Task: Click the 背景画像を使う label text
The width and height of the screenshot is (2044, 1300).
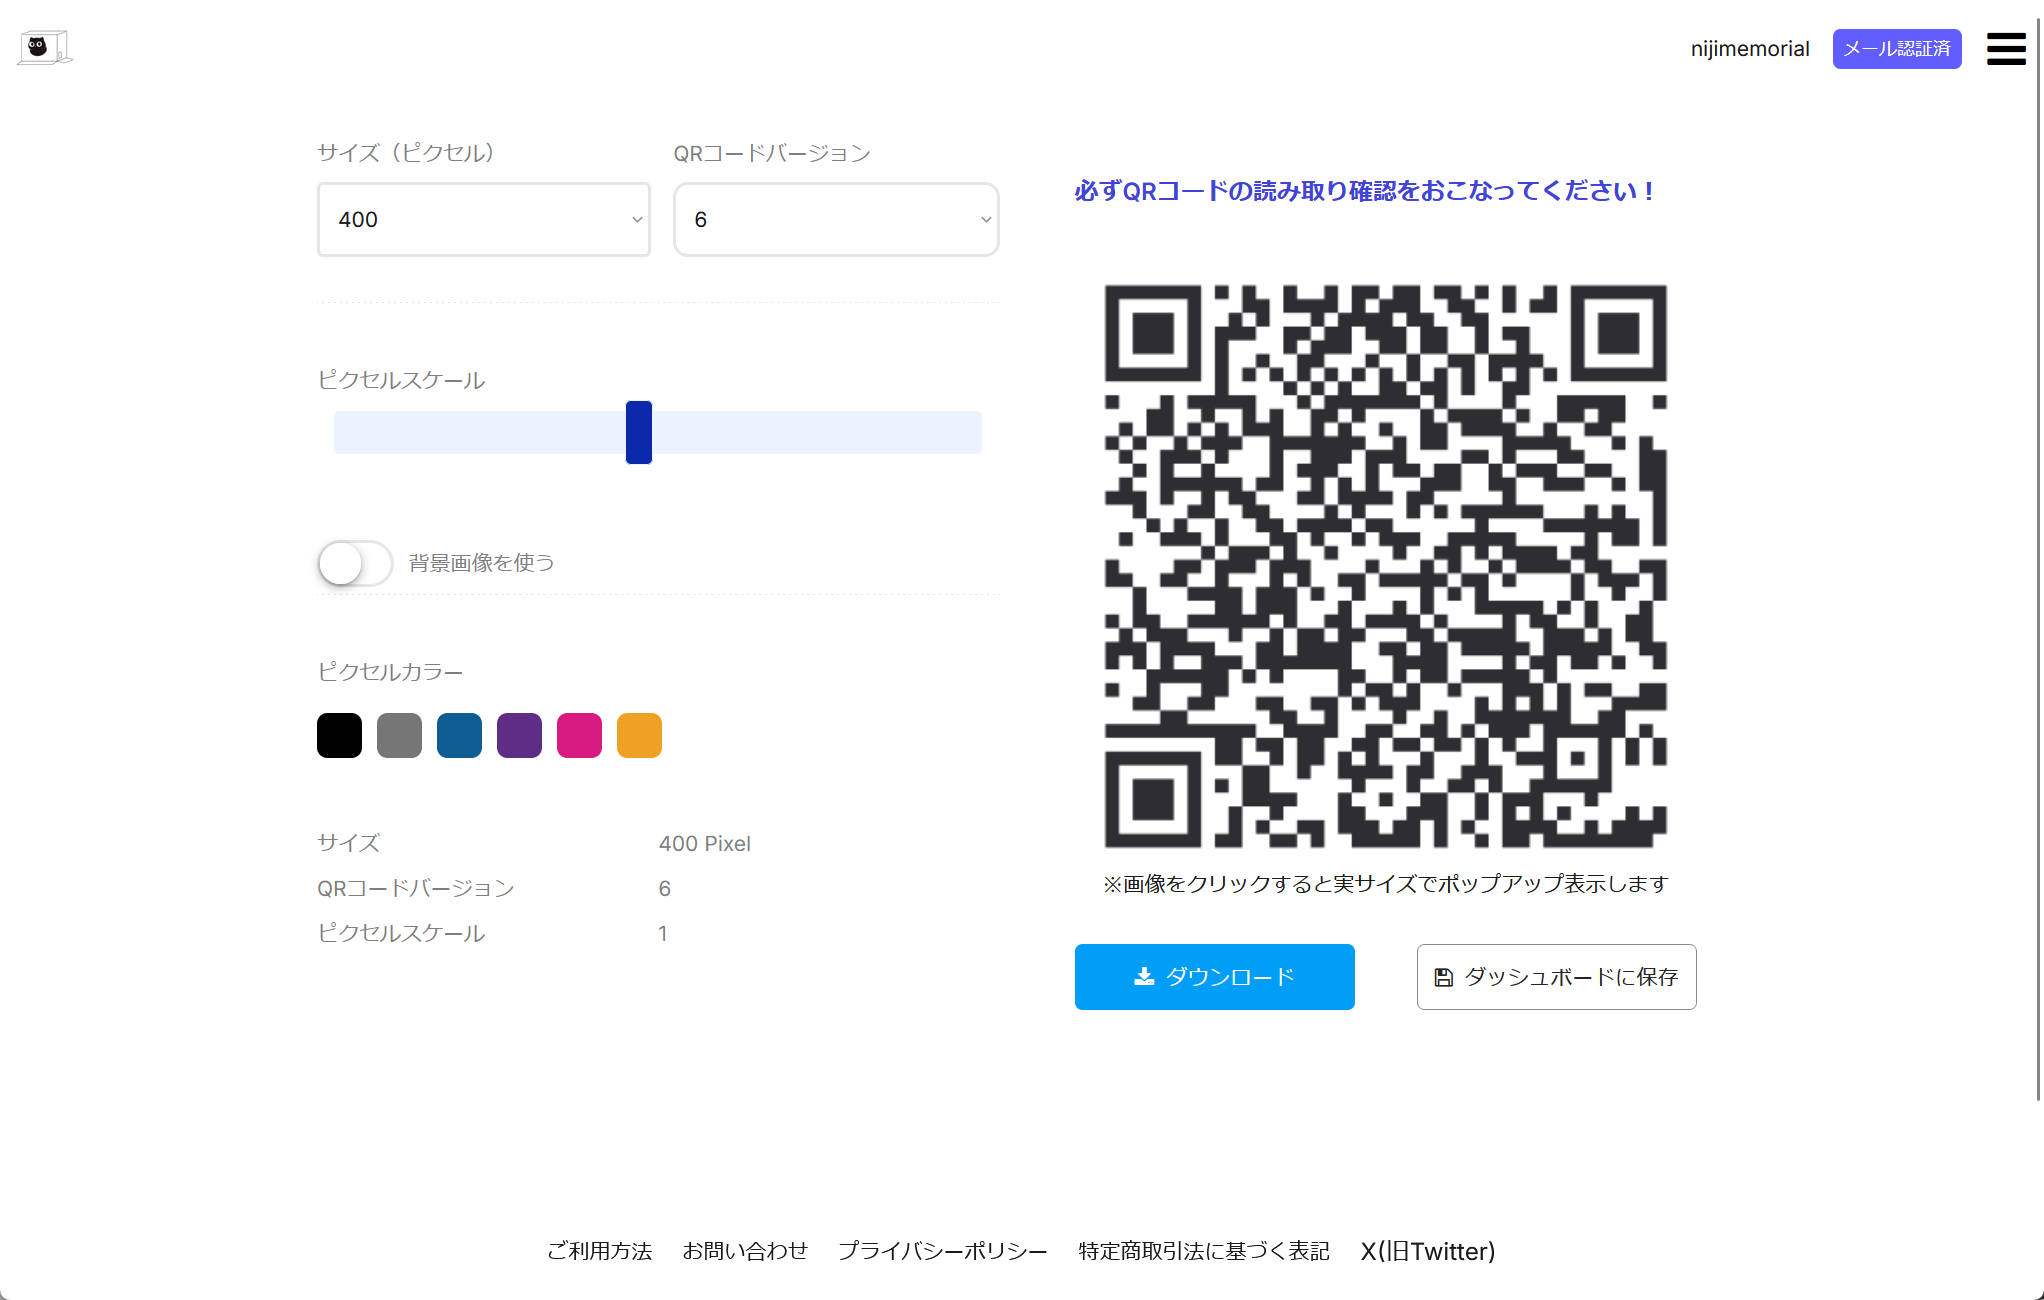Action: pos(481,563)
